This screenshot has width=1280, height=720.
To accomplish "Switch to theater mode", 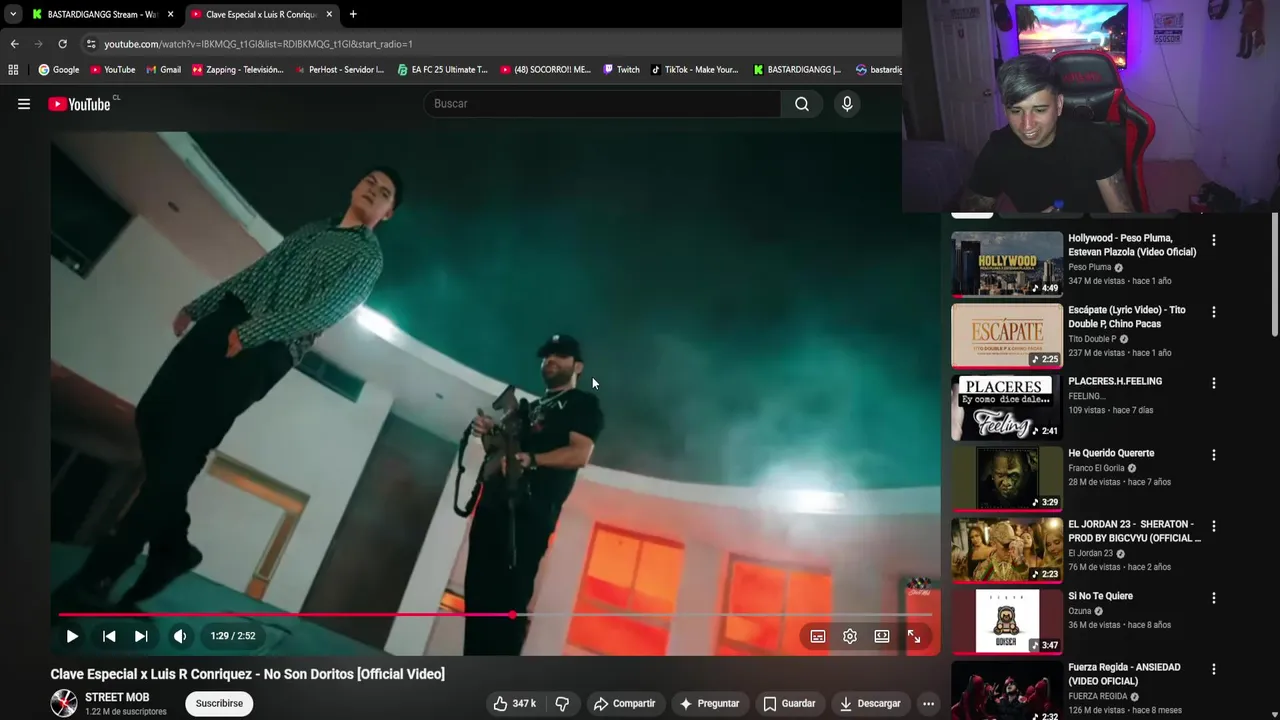I will (882, 636).
